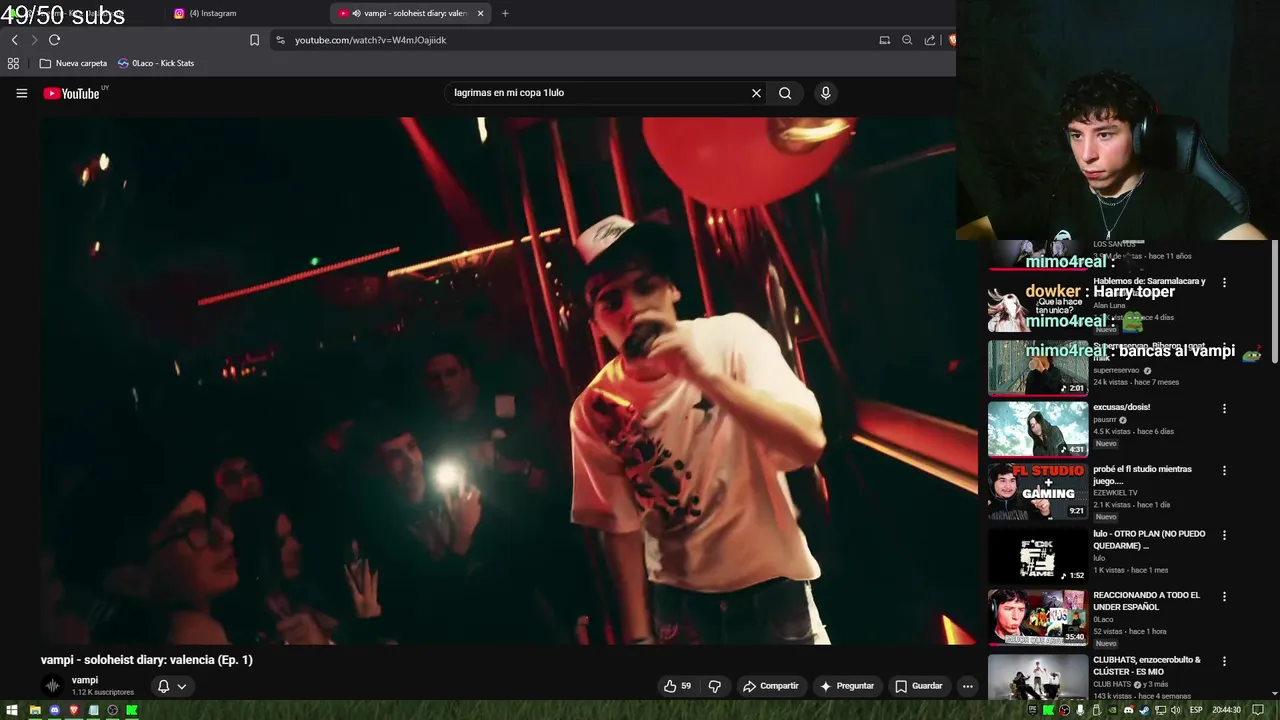1280x720 pixels.
Task: Open options menu for probé el fl studio video
Action: pos(1224,470)
